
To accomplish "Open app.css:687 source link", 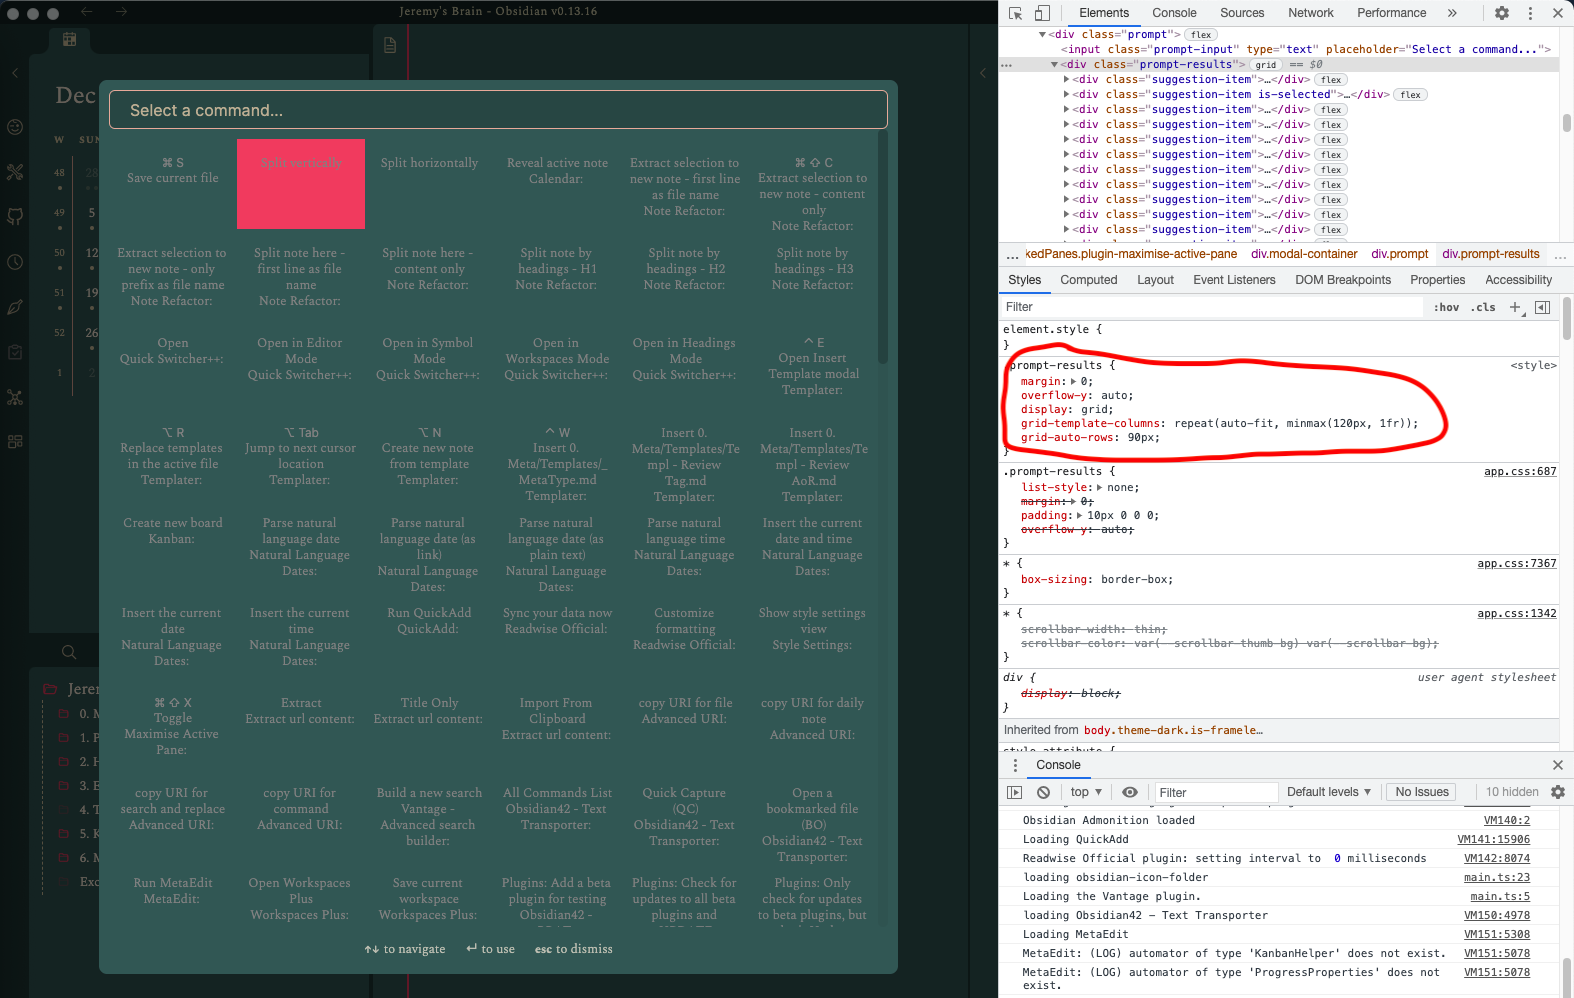I will tap(1520, 471).
